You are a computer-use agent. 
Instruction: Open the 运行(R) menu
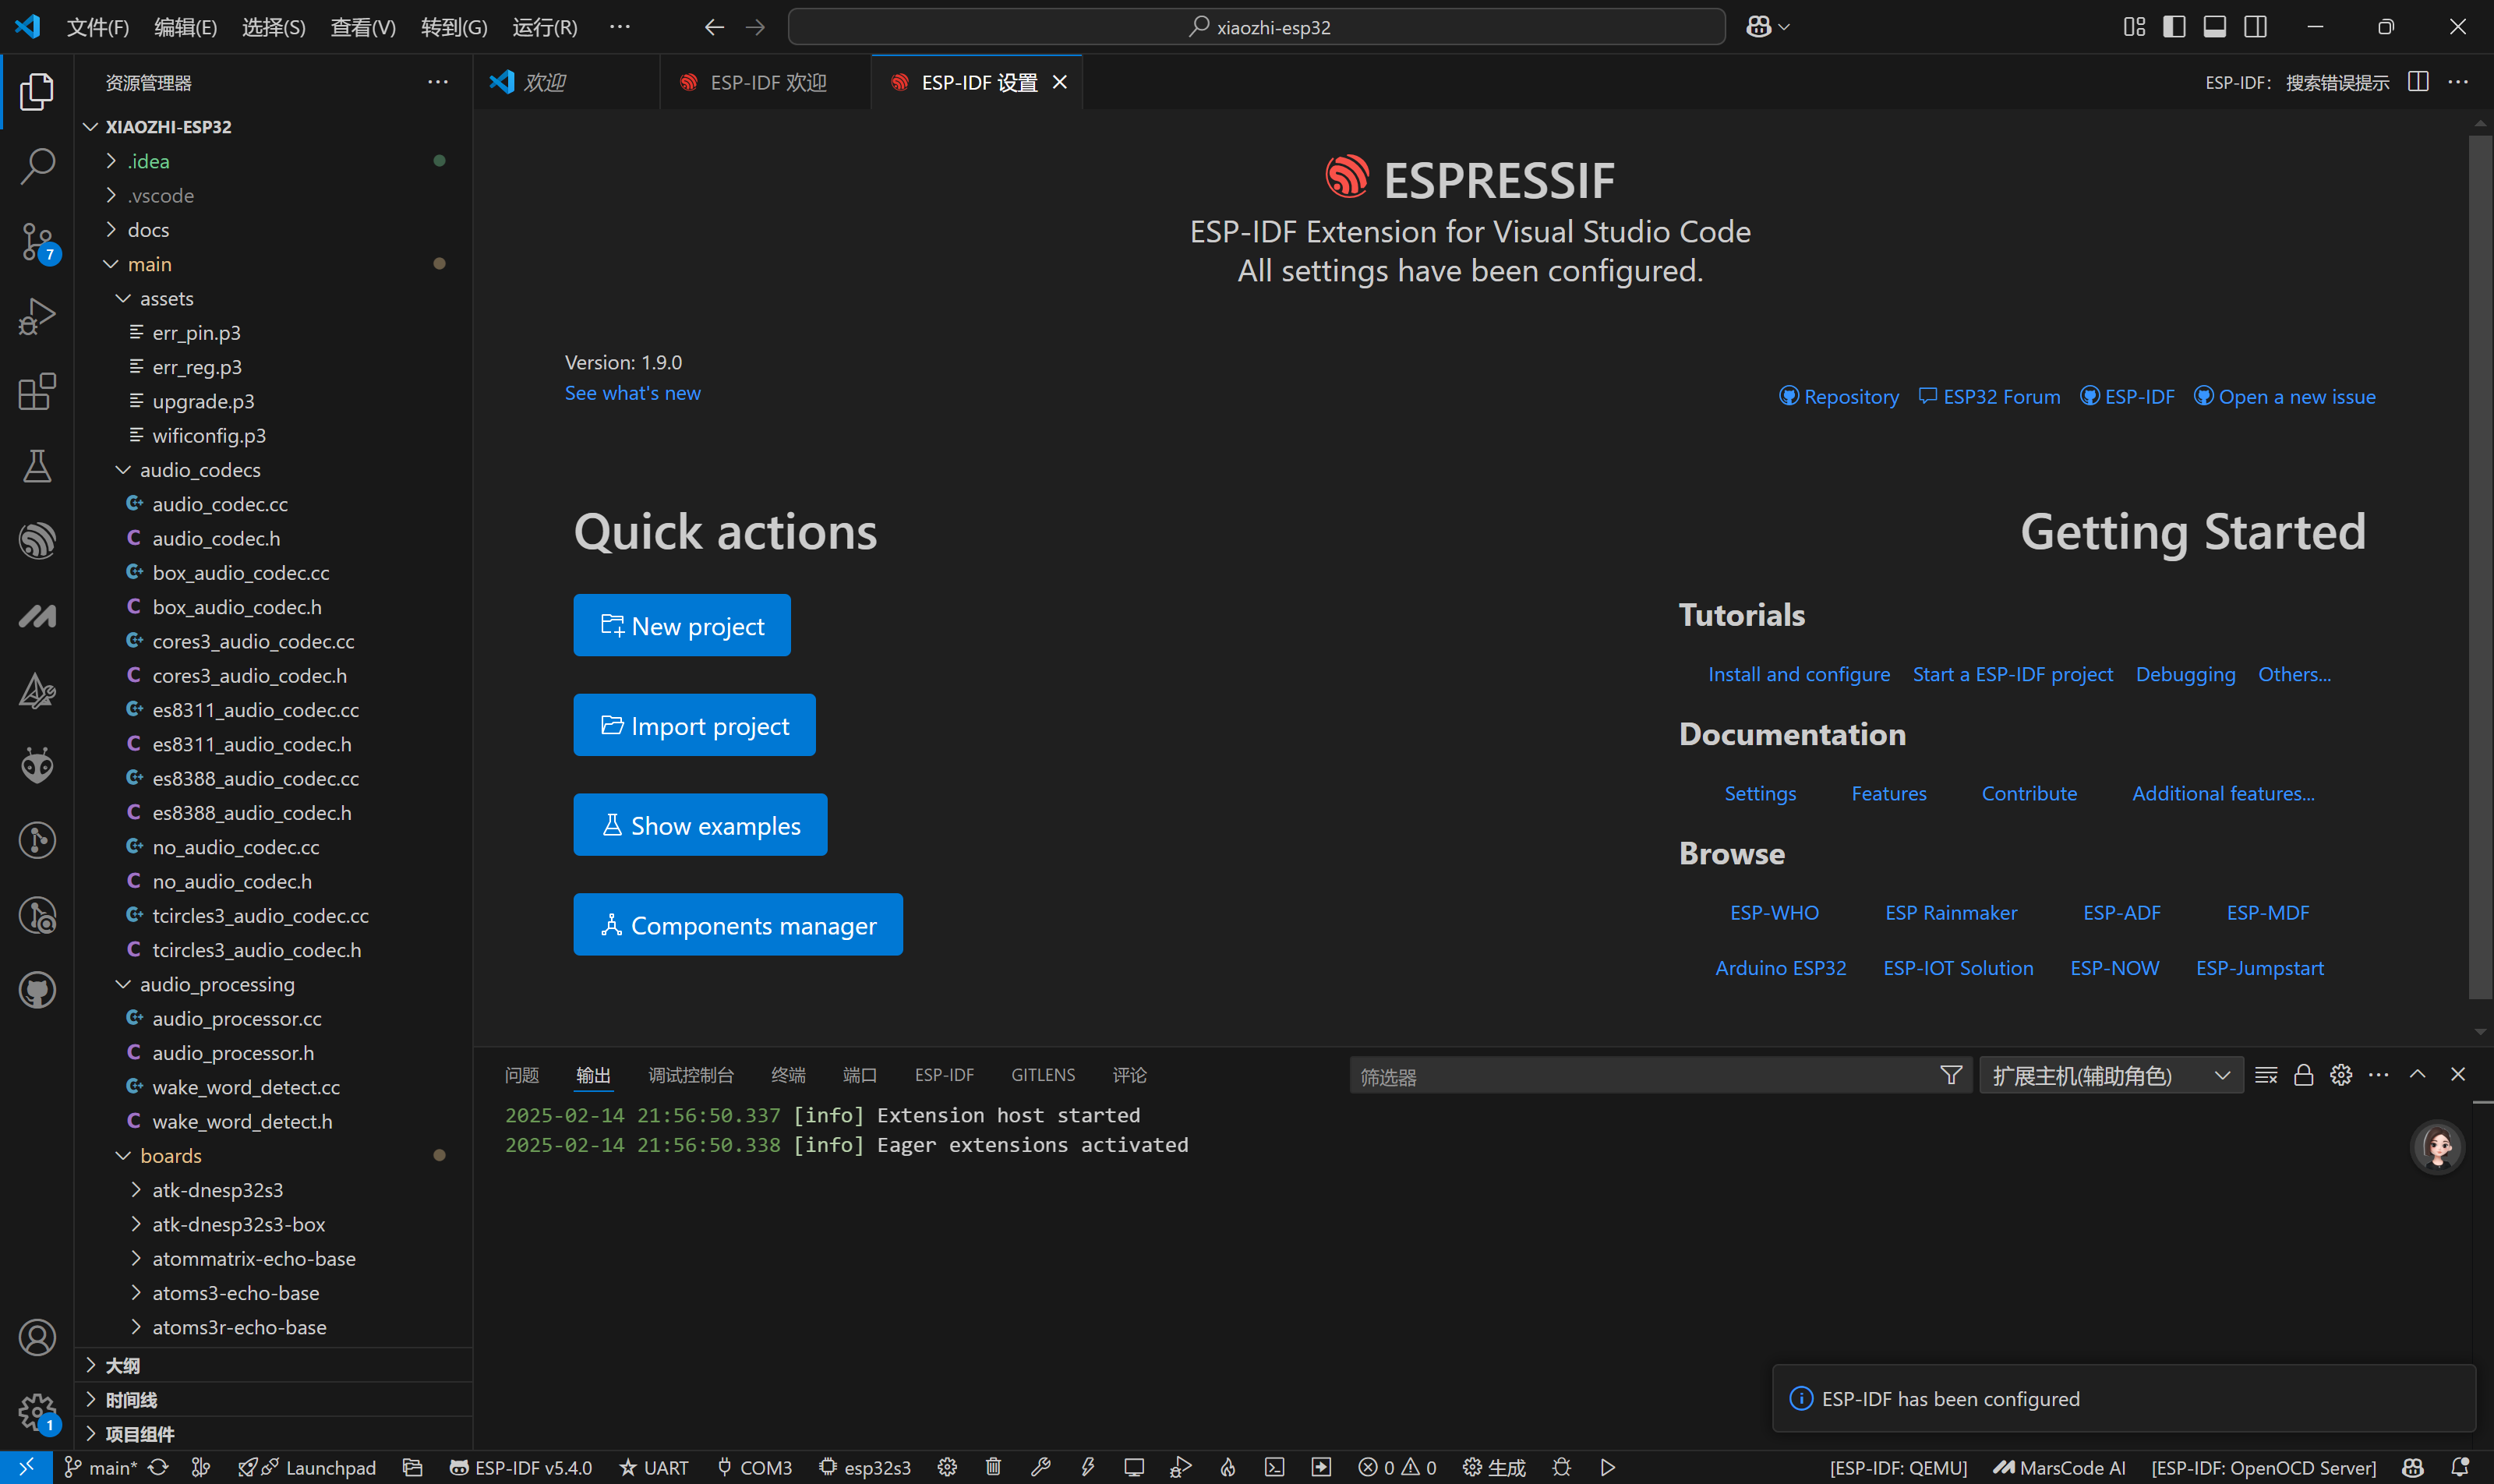click(x=544, y=27)
